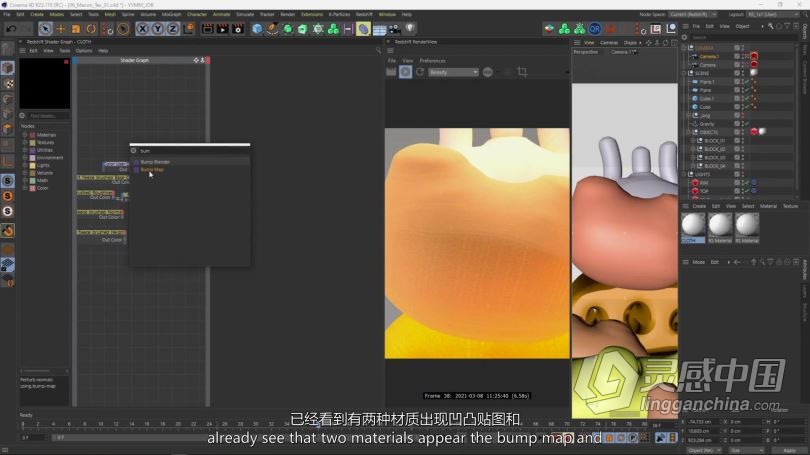Viewport: 810px width, 455px height.
Task: Choose Bump Blender from node search results
Action: (x=155, y=162)
